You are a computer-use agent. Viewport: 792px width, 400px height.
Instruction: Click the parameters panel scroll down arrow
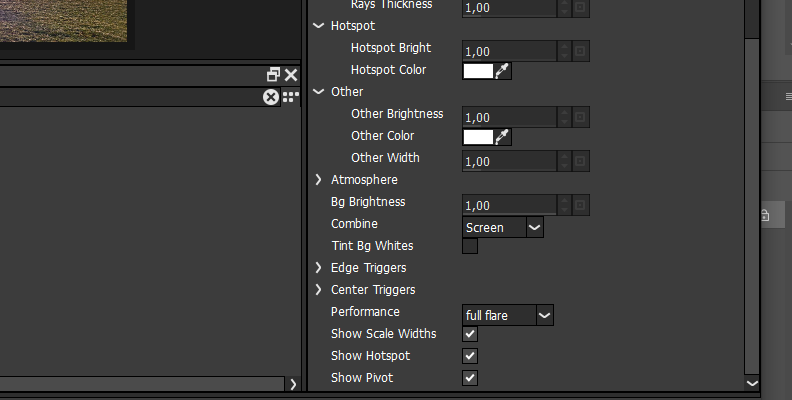[x=752, y=383]
